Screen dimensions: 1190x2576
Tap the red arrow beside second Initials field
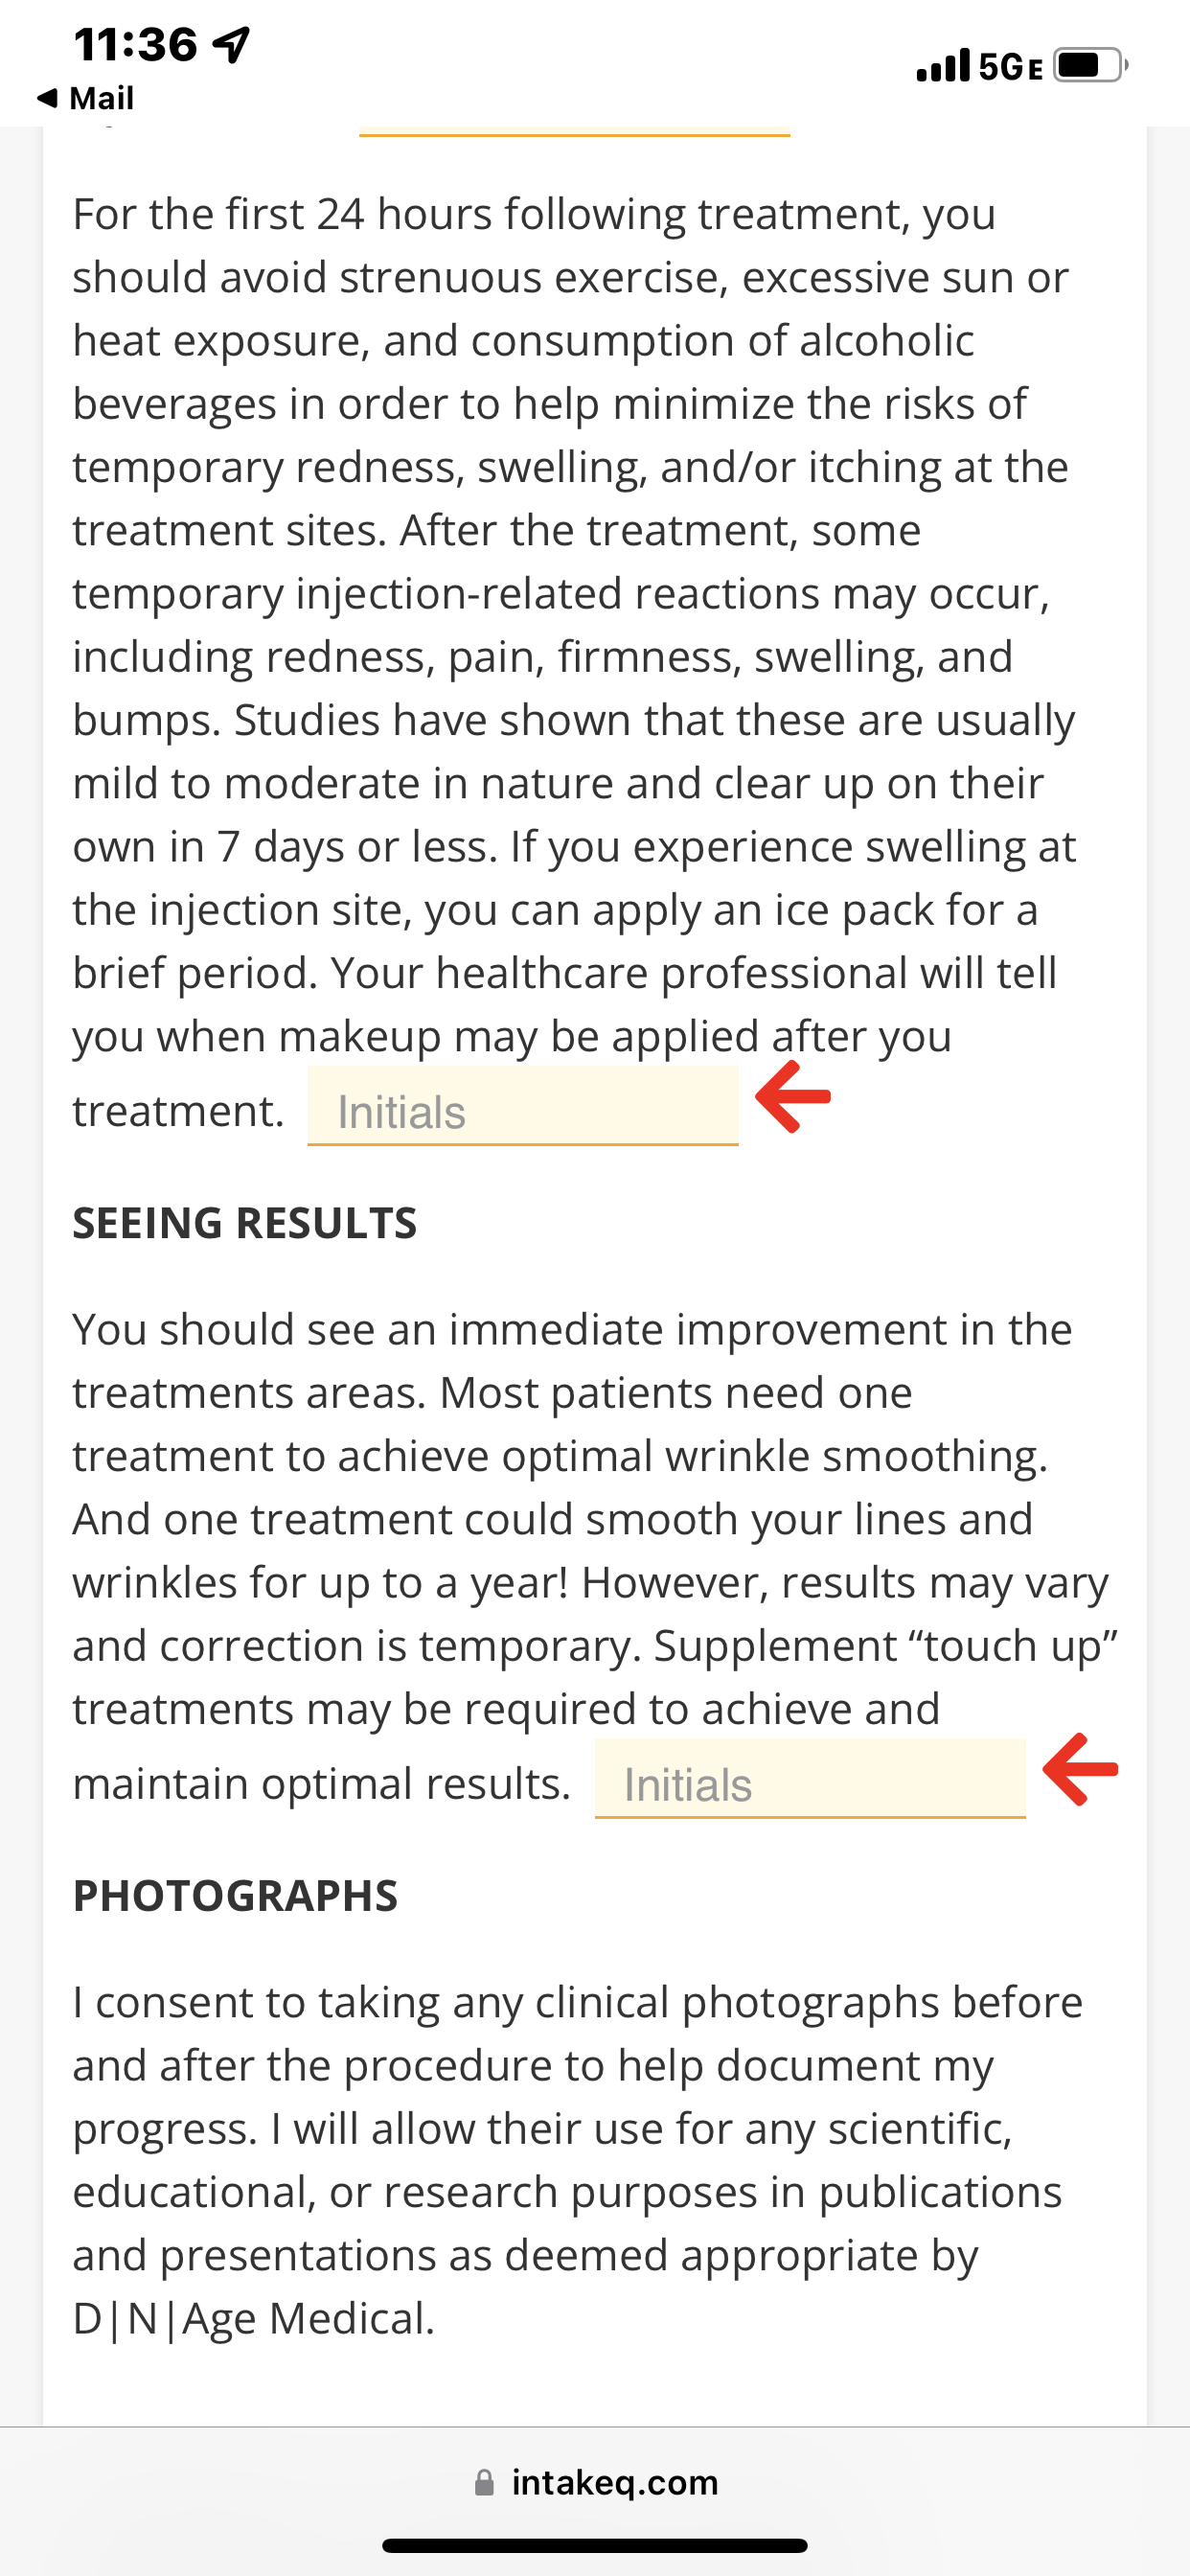pyautogui.click(x=1080, y=1769)
